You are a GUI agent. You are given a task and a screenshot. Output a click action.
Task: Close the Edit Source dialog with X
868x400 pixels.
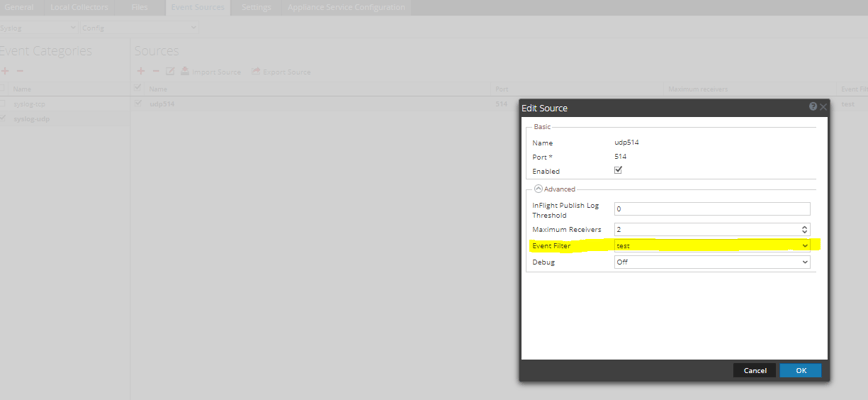[823, 107]
